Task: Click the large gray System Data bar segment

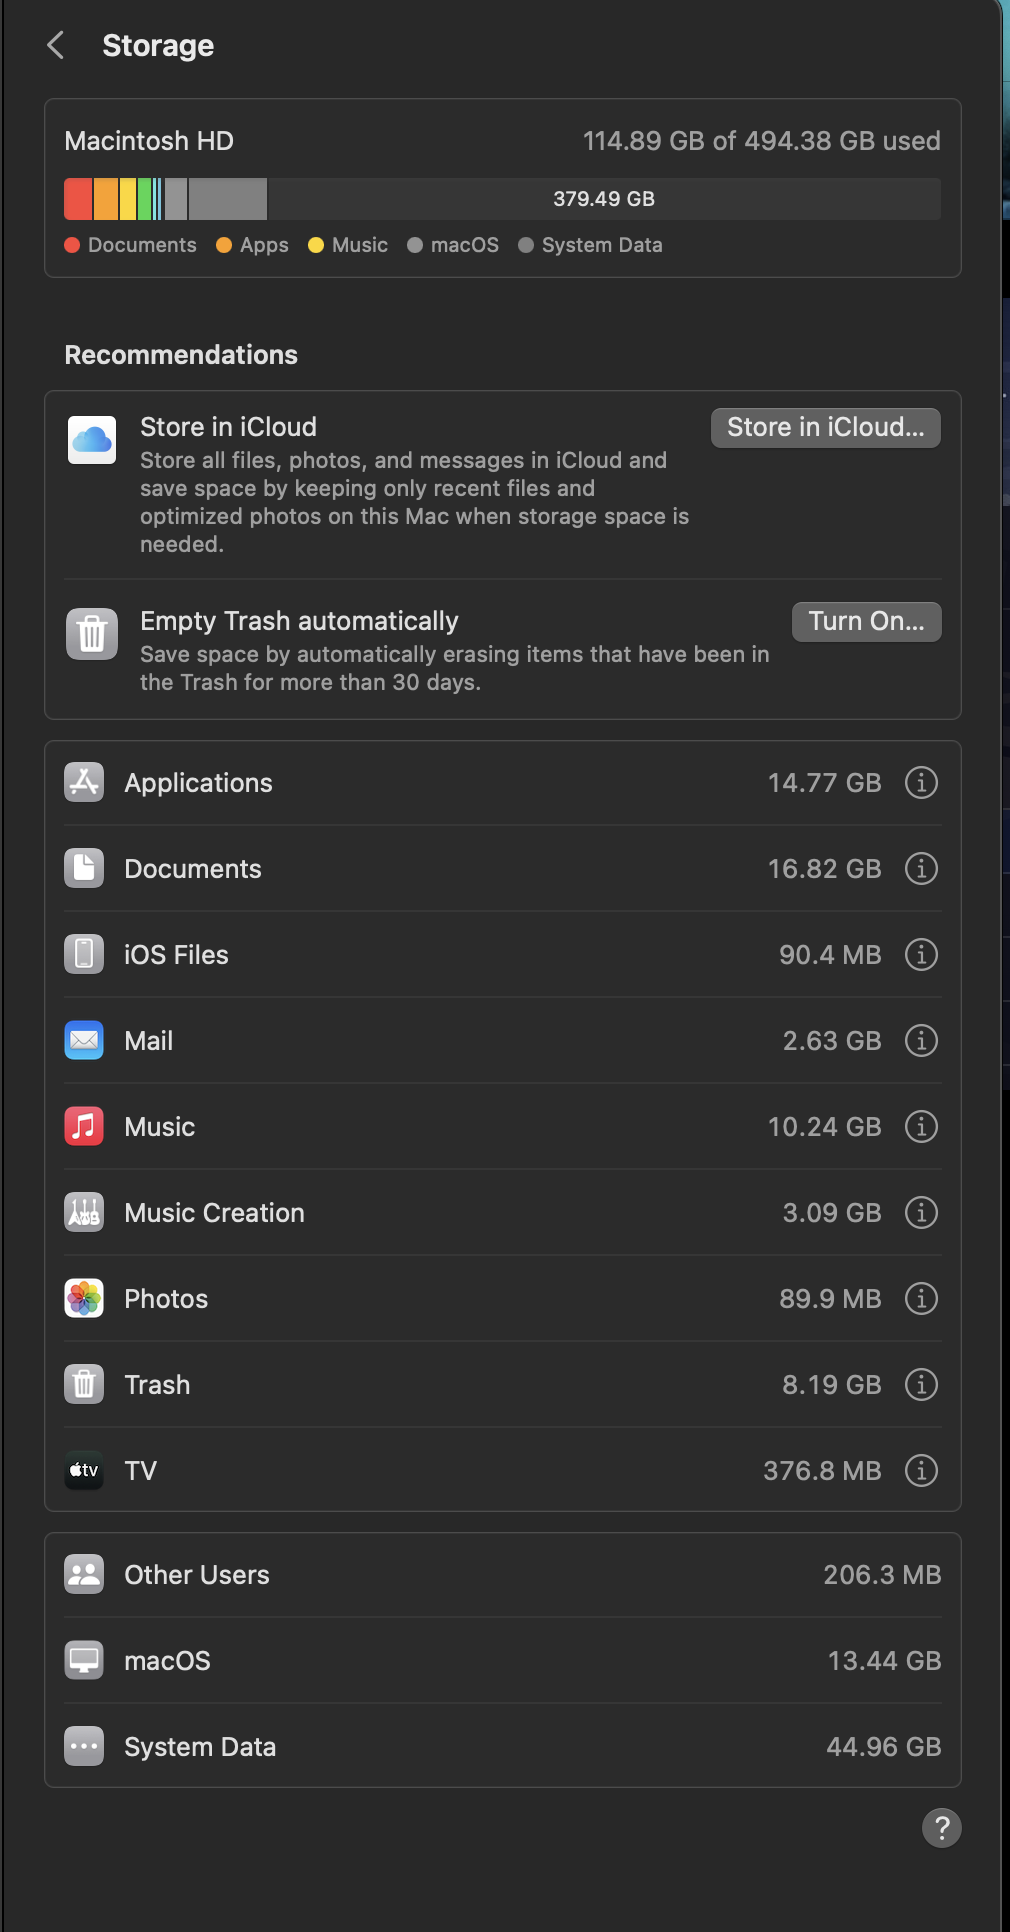Action: pyautogui.click(x=228, y=199)
